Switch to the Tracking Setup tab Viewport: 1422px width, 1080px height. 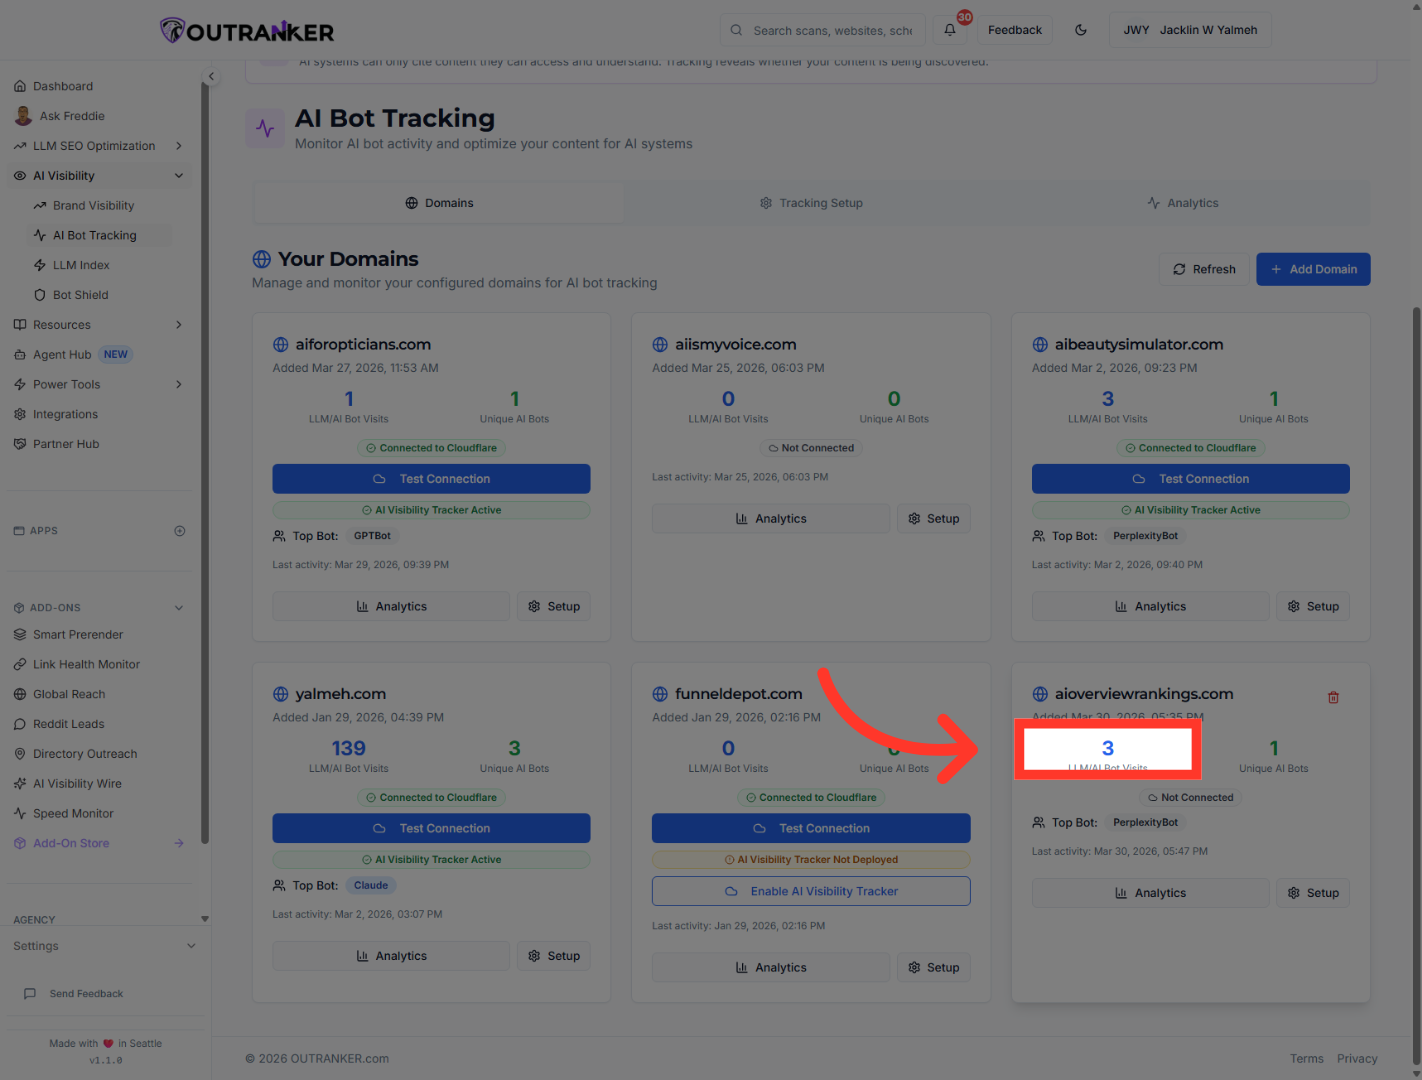811,203
